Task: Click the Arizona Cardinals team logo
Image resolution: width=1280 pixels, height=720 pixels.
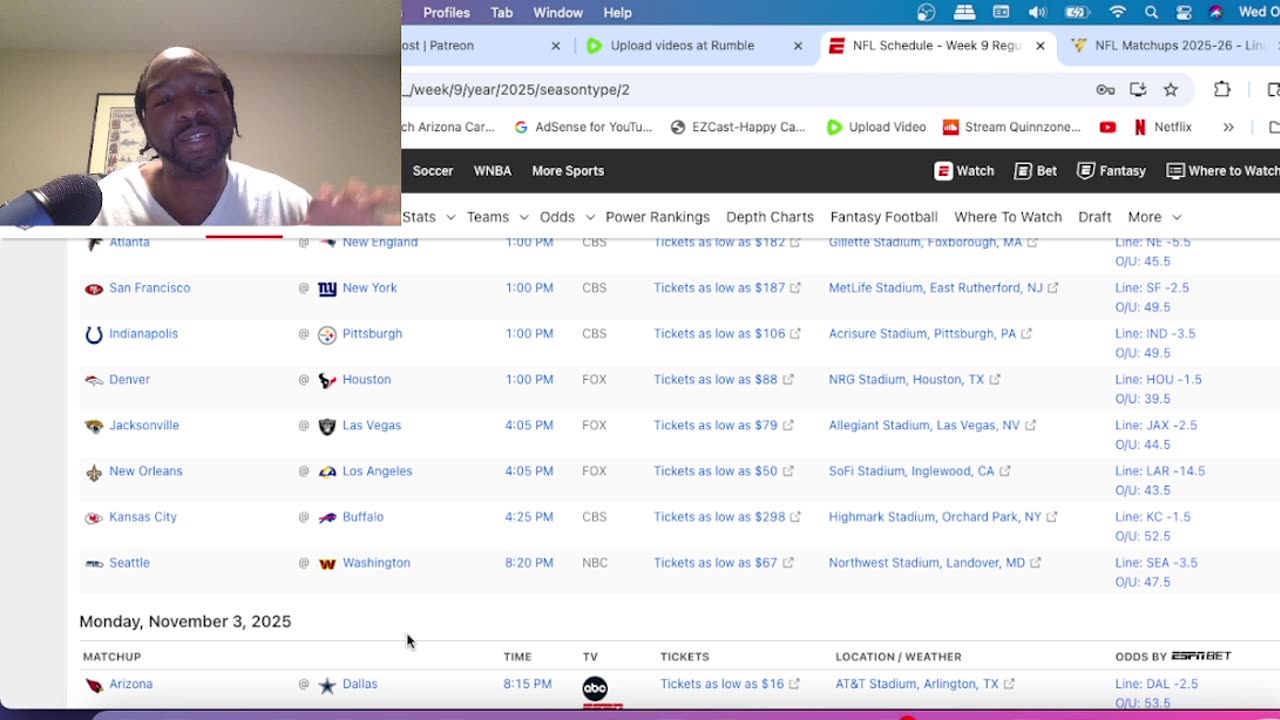Action: point(93,685)
